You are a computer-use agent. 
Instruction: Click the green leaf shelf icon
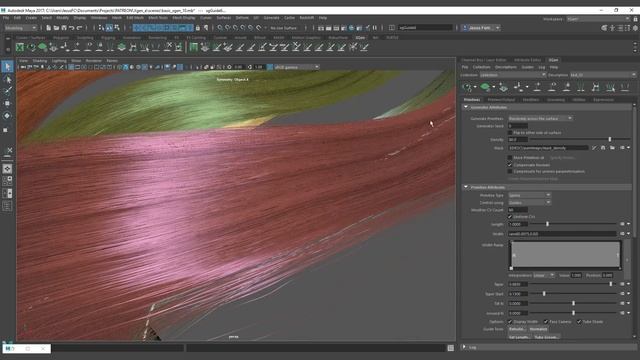coord(42,47)
